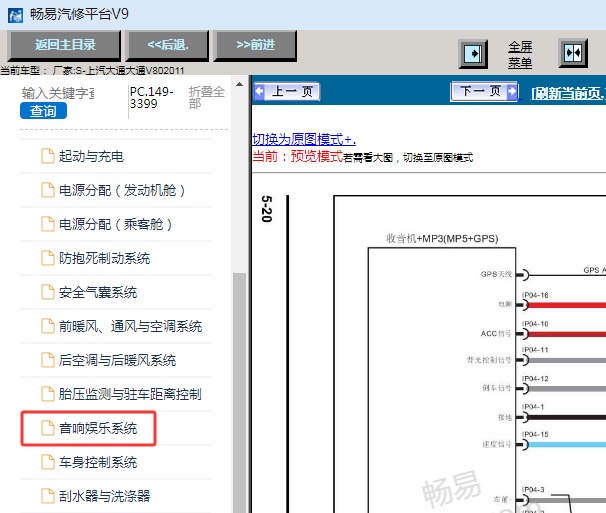Click the 刷新当前页 link
Viewport: 606px width, 513px height.
coord(568,93)
